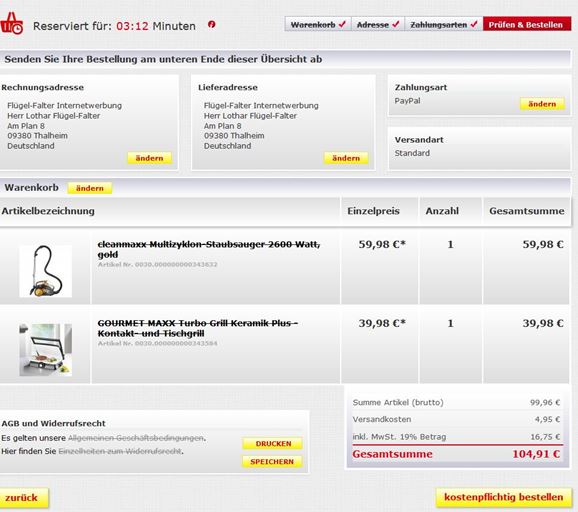
Task: Click the MwSt. 16,75 € value
Action: (545, 437)
